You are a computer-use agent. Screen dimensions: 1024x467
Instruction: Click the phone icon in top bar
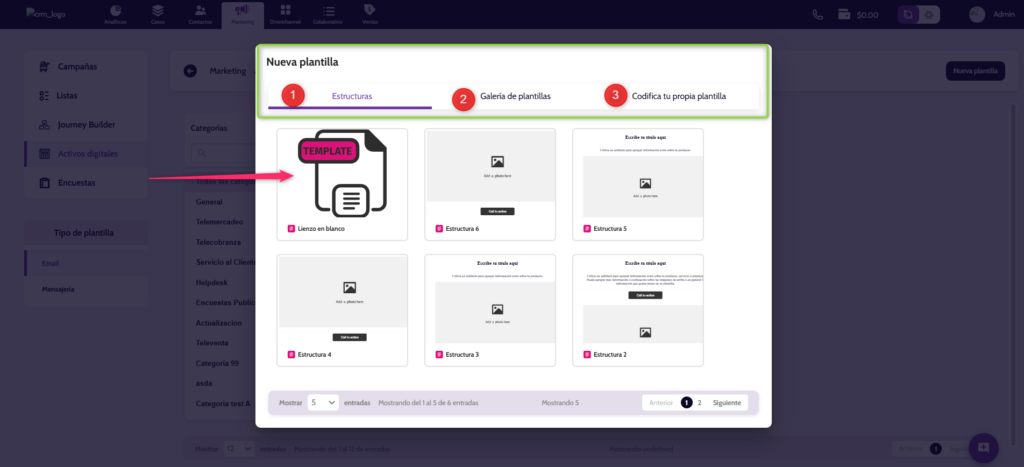click(x=818, y=15)
